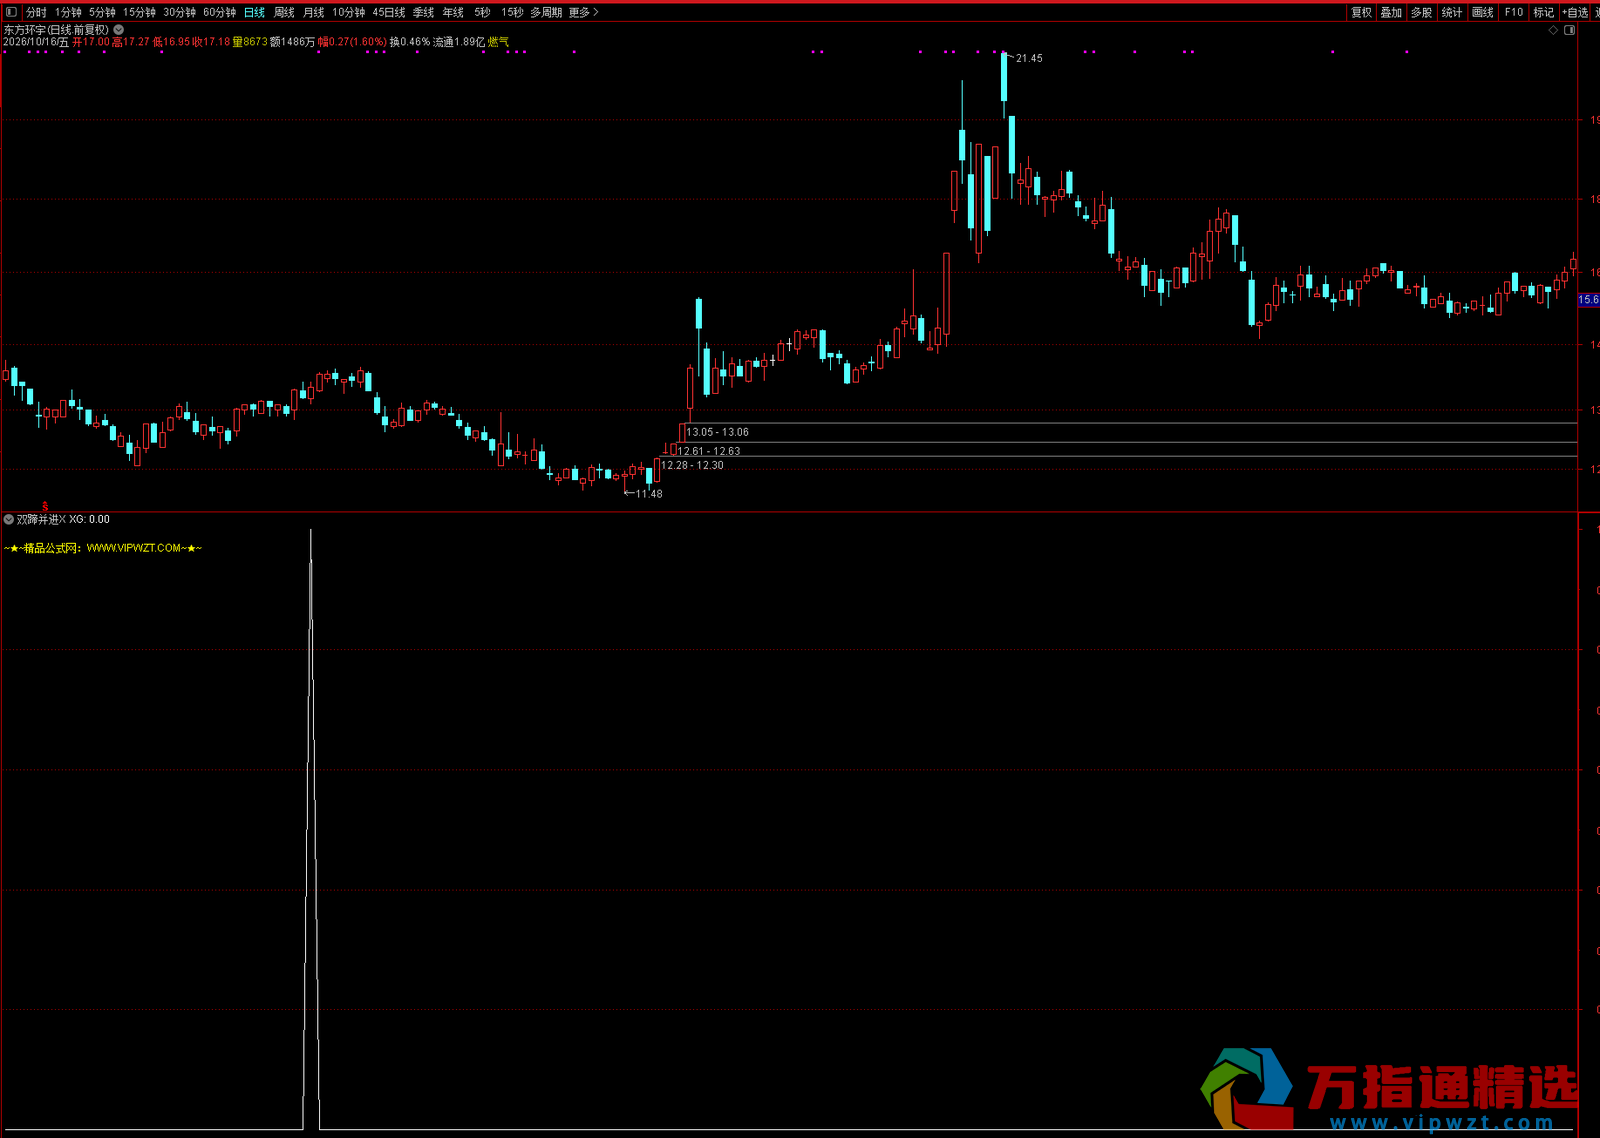
Task: Click the diamond icon in the chart's top-right corner
Action: coord(1553,30)
